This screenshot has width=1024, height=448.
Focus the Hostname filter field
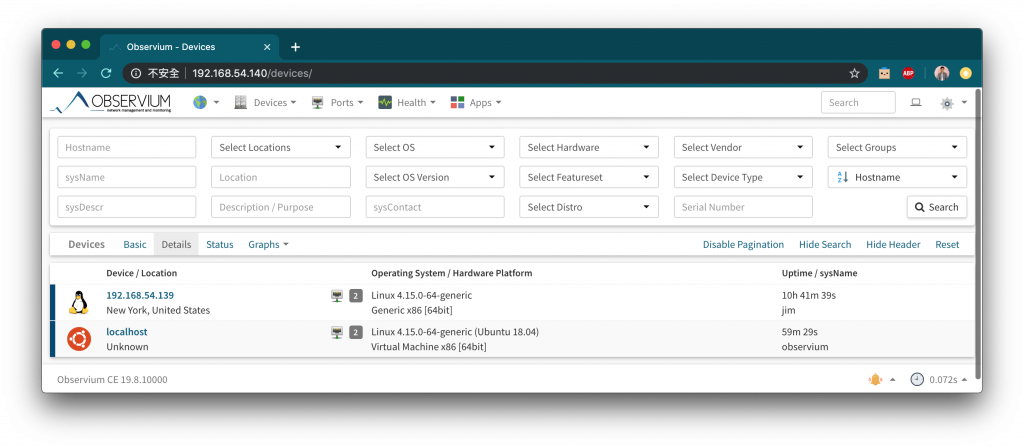127,147
